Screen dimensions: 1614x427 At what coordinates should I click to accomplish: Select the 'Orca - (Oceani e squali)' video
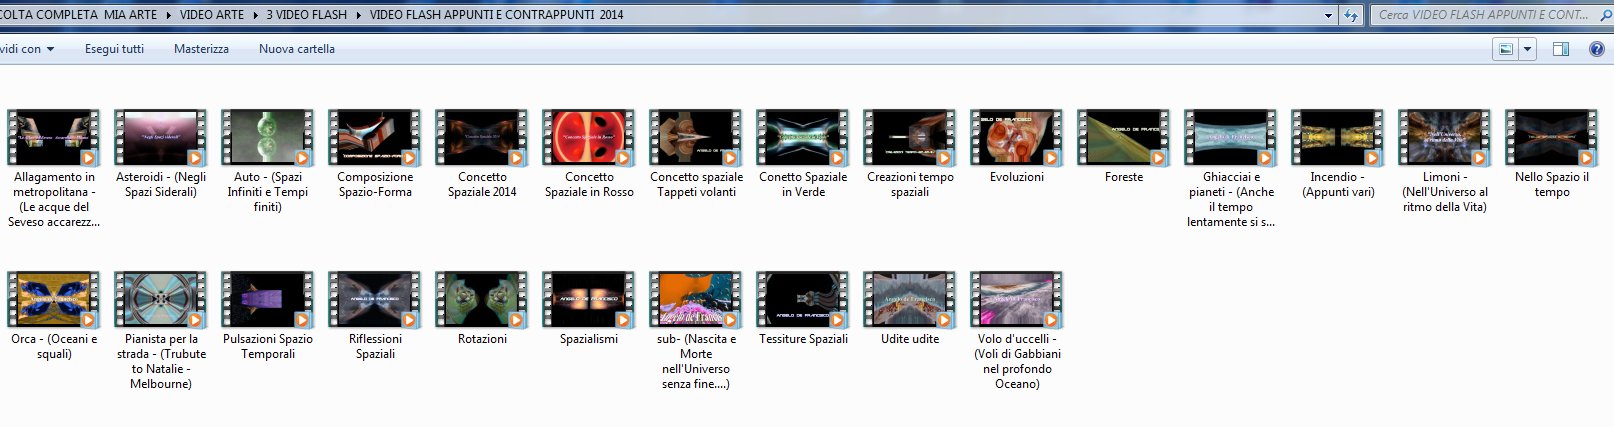pos(54,300)
